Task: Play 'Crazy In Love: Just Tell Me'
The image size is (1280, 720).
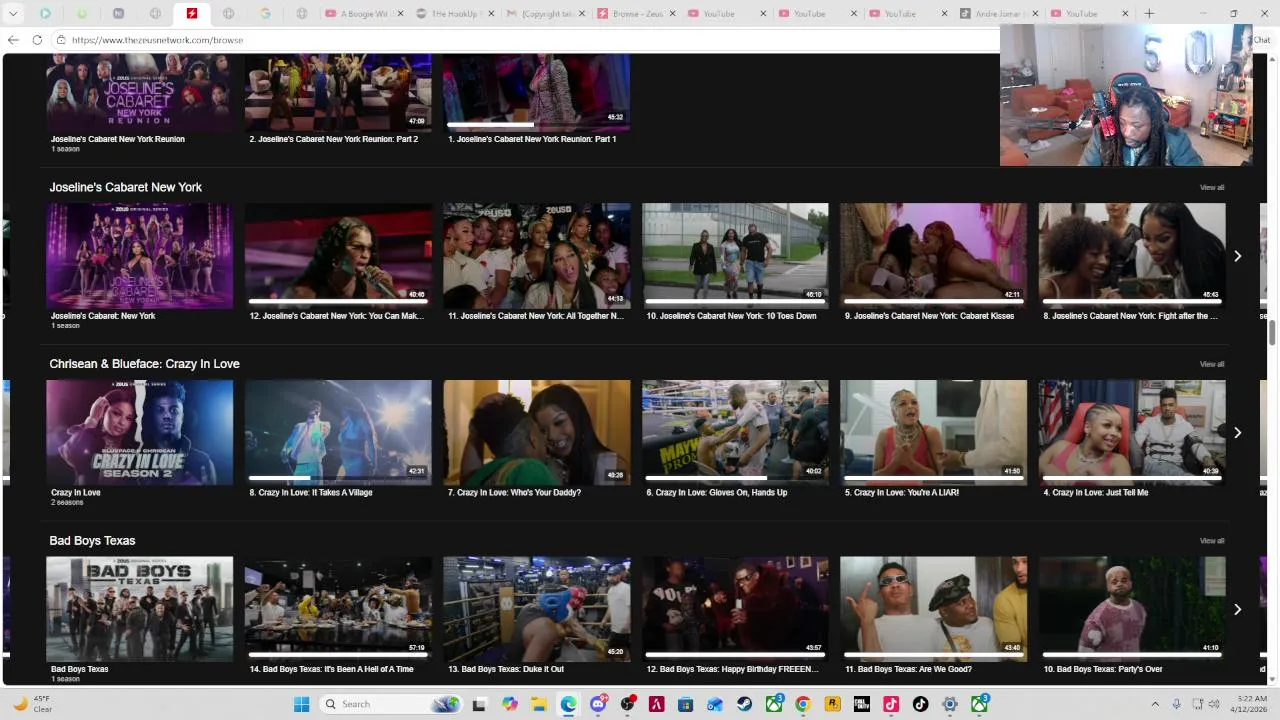Action: pyautogui.click(x=1132, y=432)
